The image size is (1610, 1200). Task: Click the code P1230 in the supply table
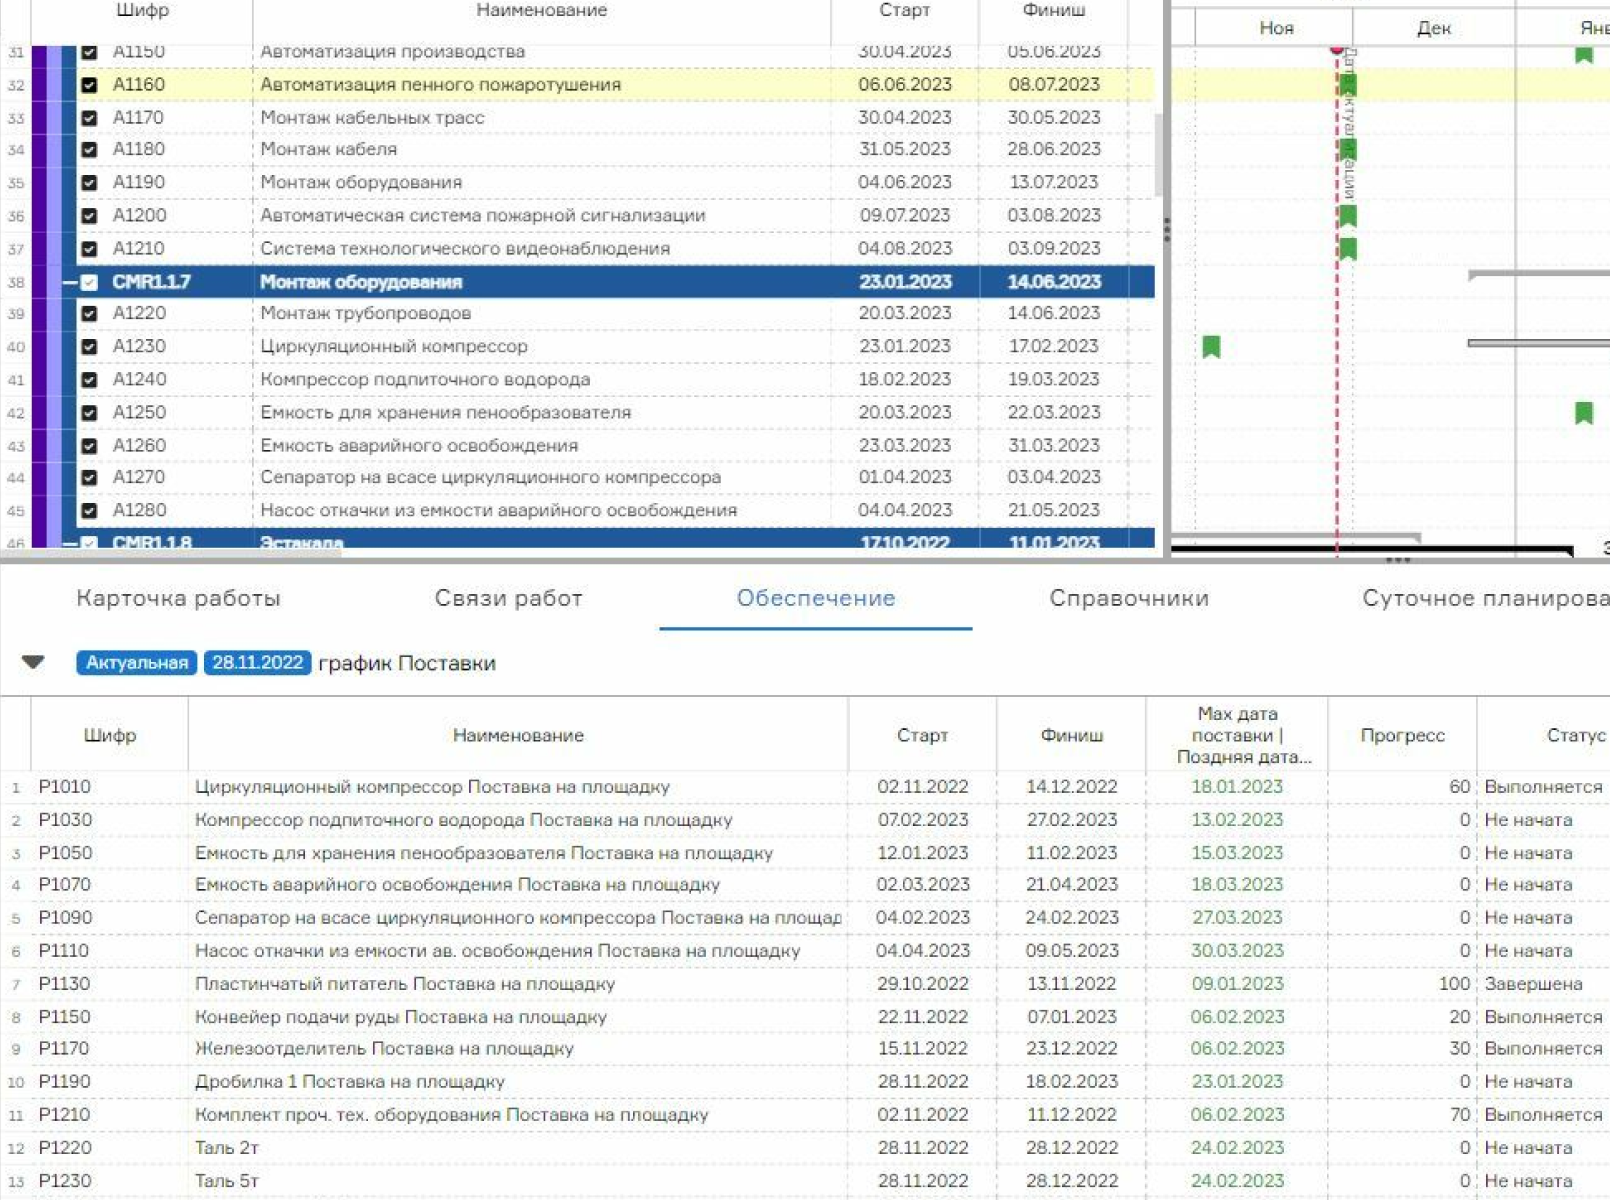coord(65,1181)
